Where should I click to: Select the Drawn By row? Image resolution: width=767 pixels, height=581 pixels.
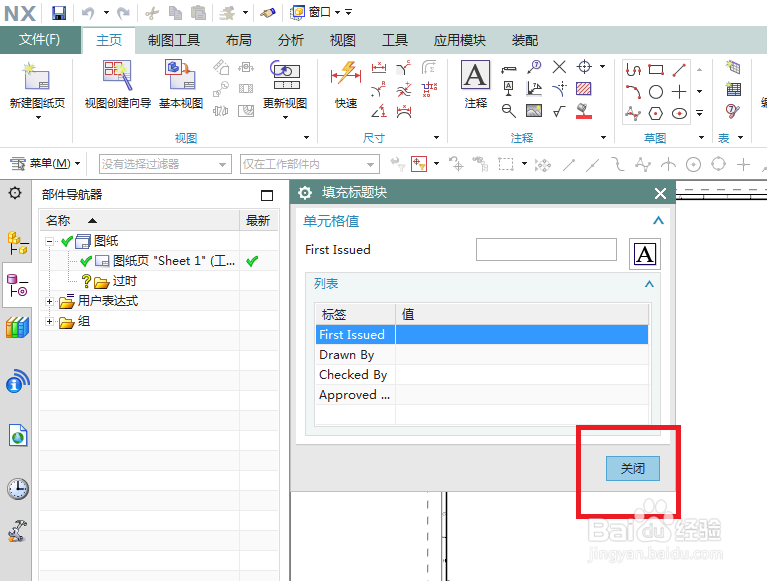[x=482, y=355]
